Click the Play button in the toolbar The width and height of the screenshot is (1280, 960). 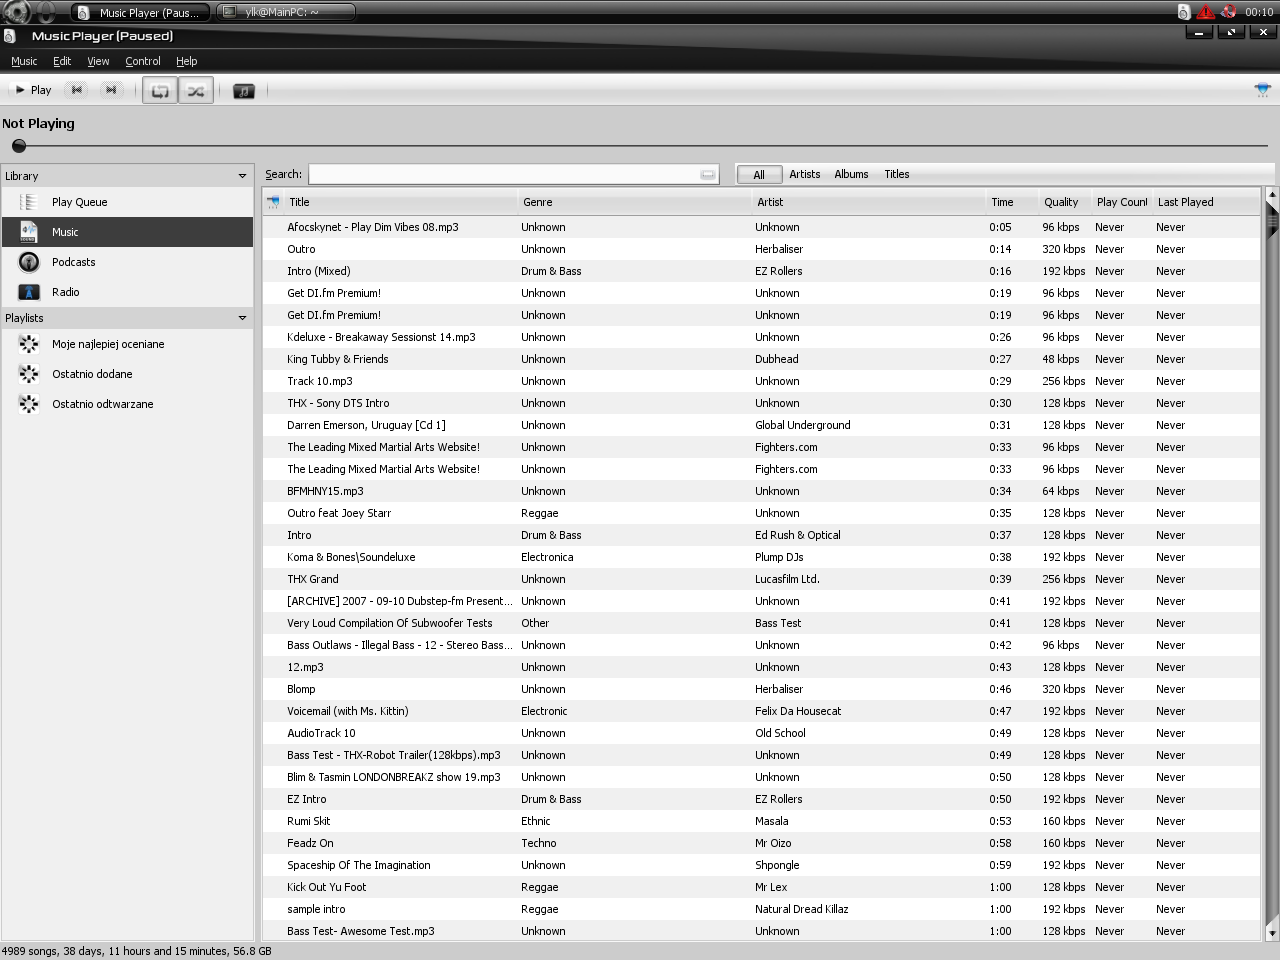33,90
